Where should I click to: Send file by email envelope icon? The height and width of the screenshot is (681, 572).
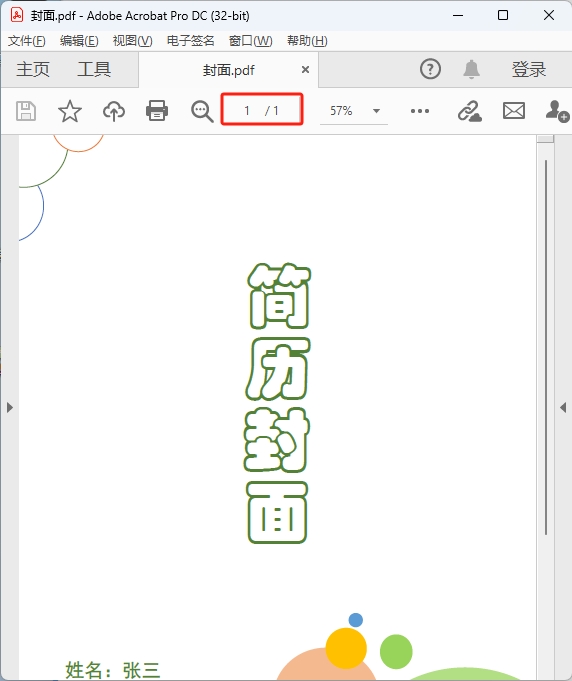(514, 111)
